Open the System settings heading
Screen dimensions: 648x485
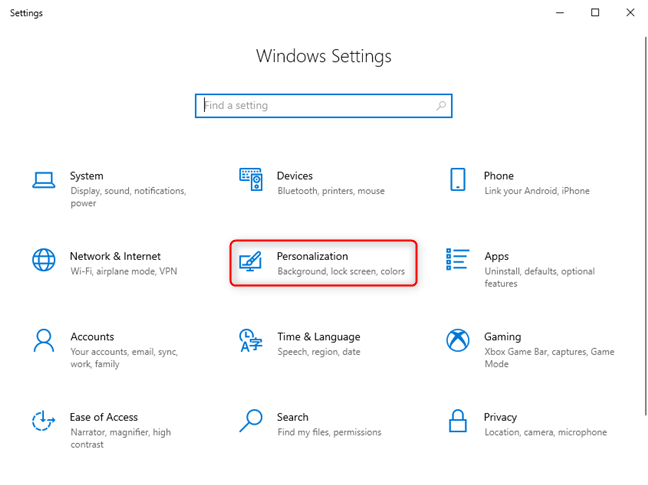point(86,176)
